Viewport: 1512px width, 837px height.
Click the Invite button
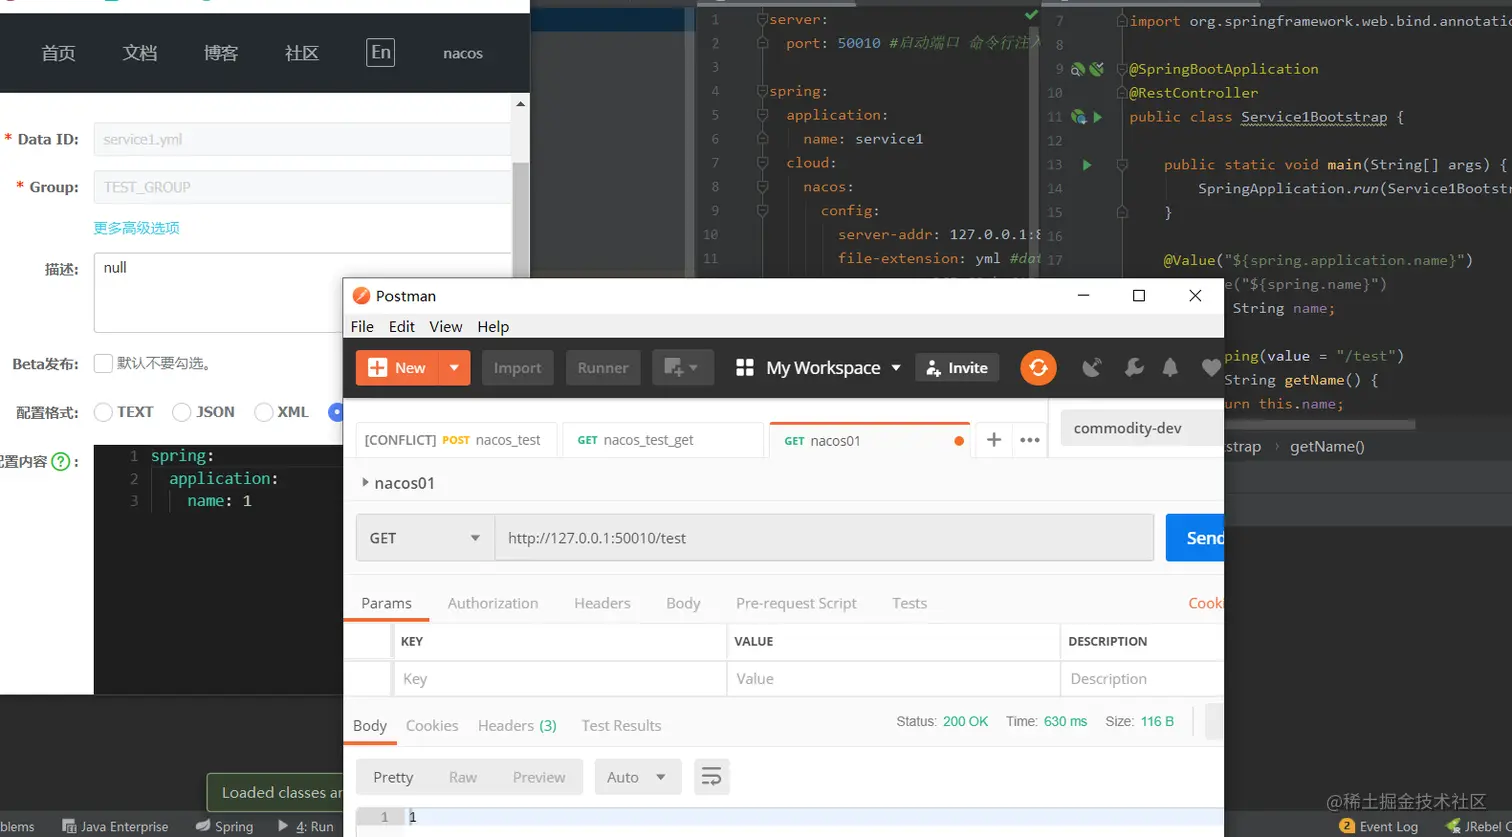click(957, 368)
